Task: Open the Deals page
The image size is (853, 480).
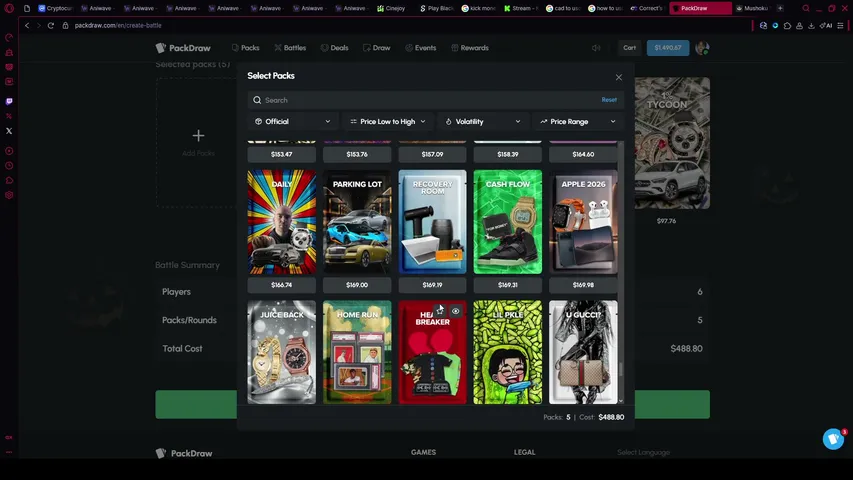Action: (x=335, y=48)
